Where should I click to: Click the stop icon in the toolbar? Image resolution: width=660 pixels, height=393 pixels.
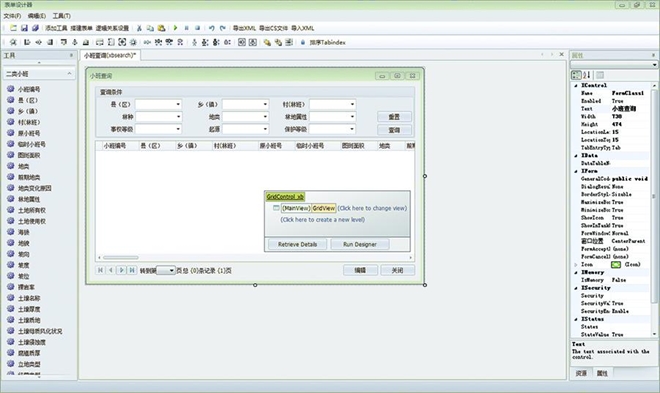(197, 28)
